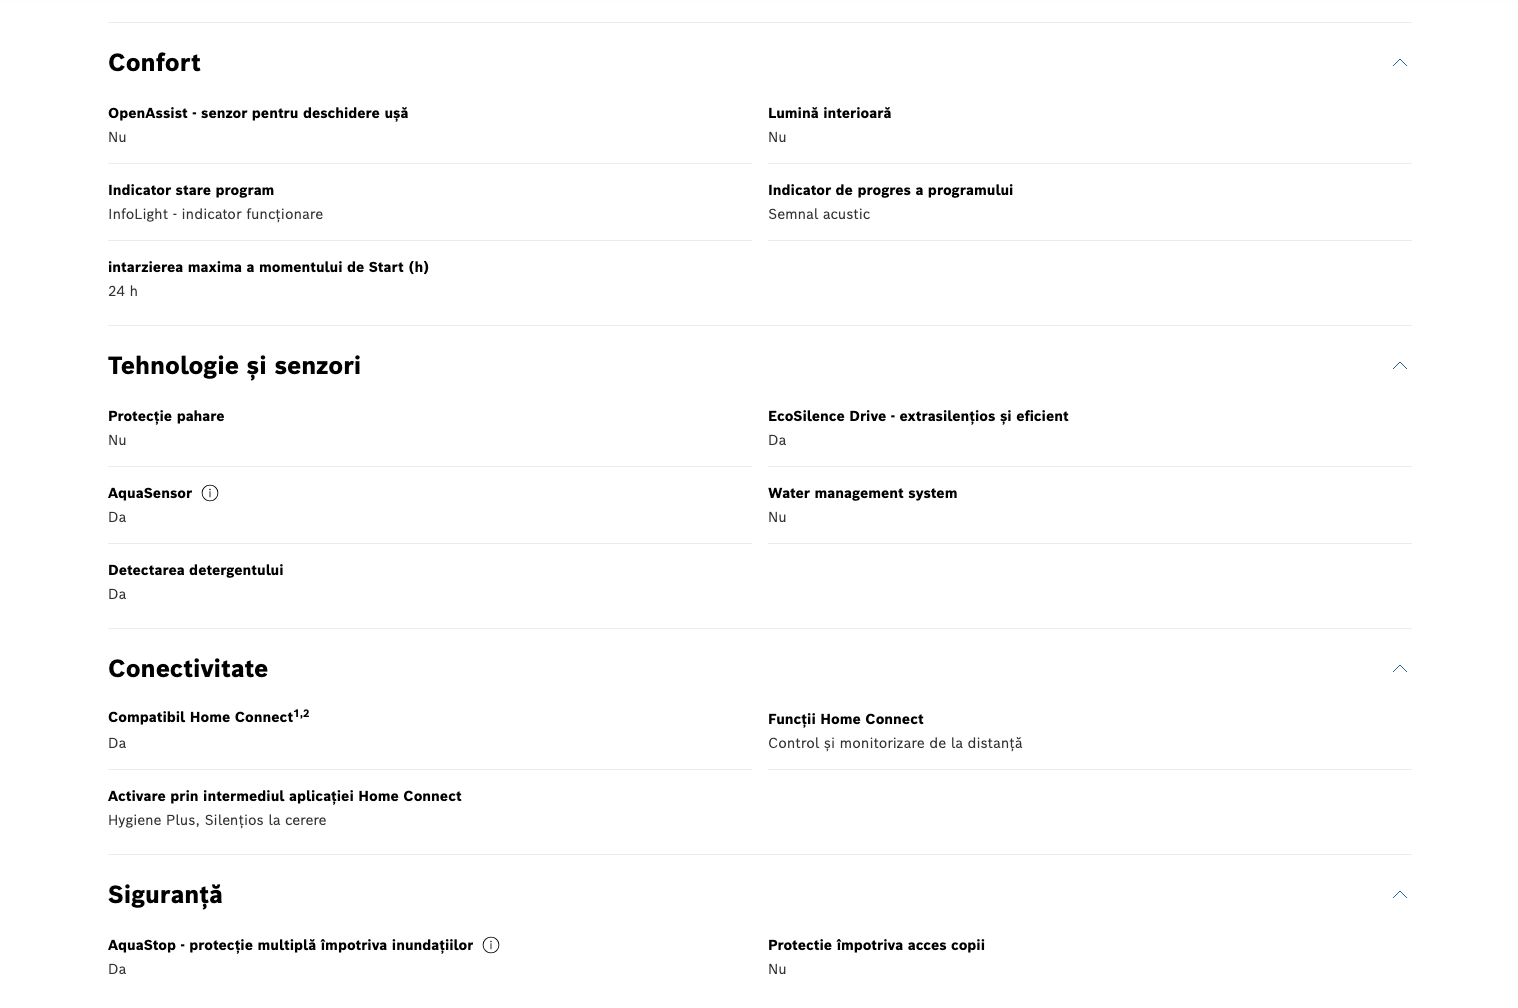Click the Conectivitate heading
Viewport: 1518px width, 1008px height.
(188, 669)
